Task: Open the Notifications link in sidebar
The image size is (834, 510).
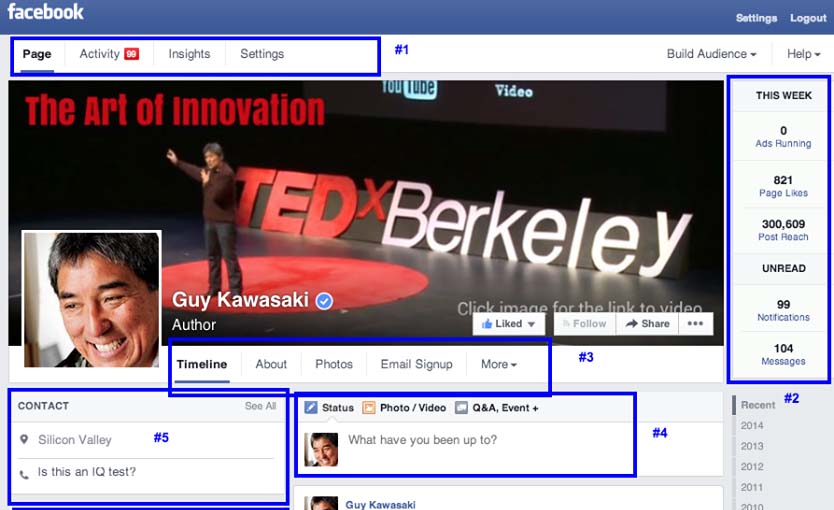Action: point(783,317)
